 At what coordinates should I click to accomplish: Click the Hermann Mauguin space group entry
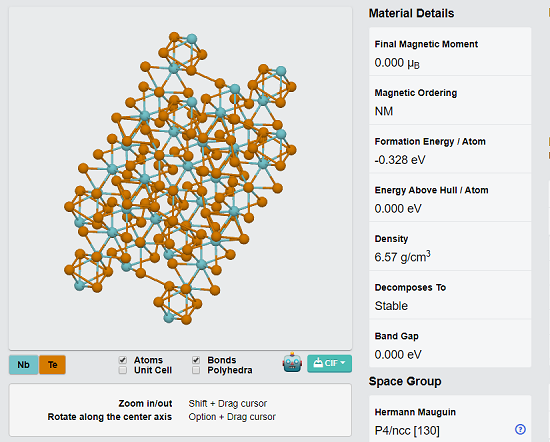tap(450, 420)
